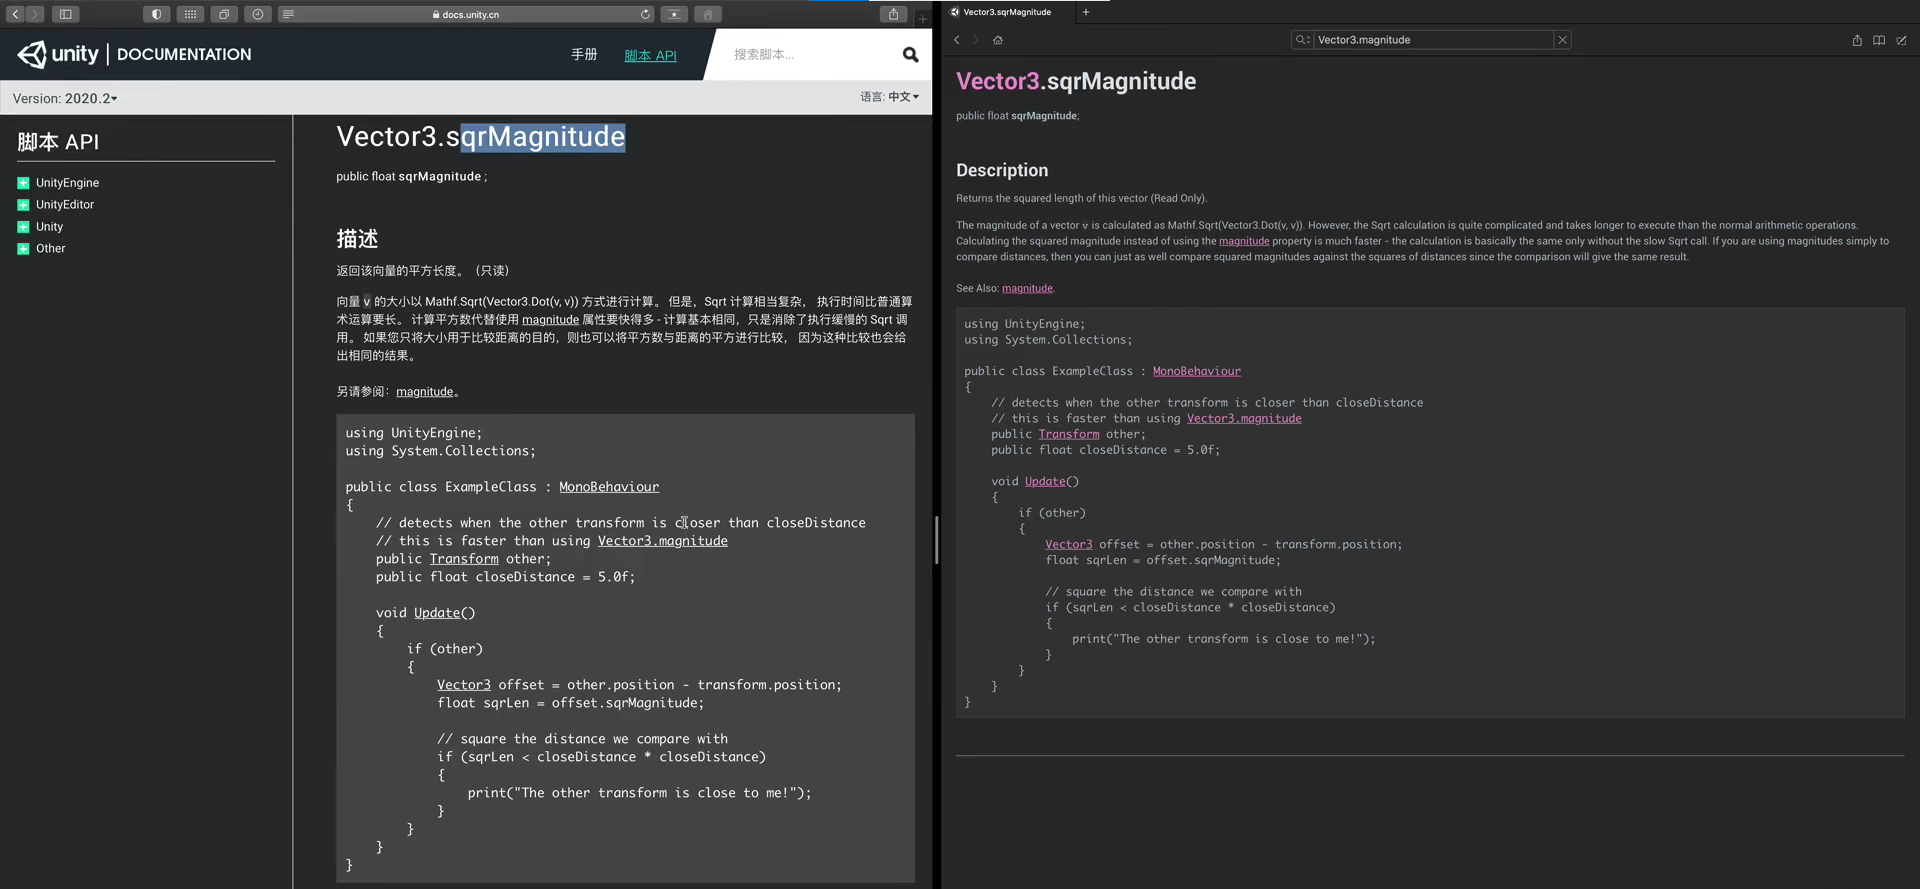
Task: Open the Vector3 link in left code block
Action: (x=464, y=685)
